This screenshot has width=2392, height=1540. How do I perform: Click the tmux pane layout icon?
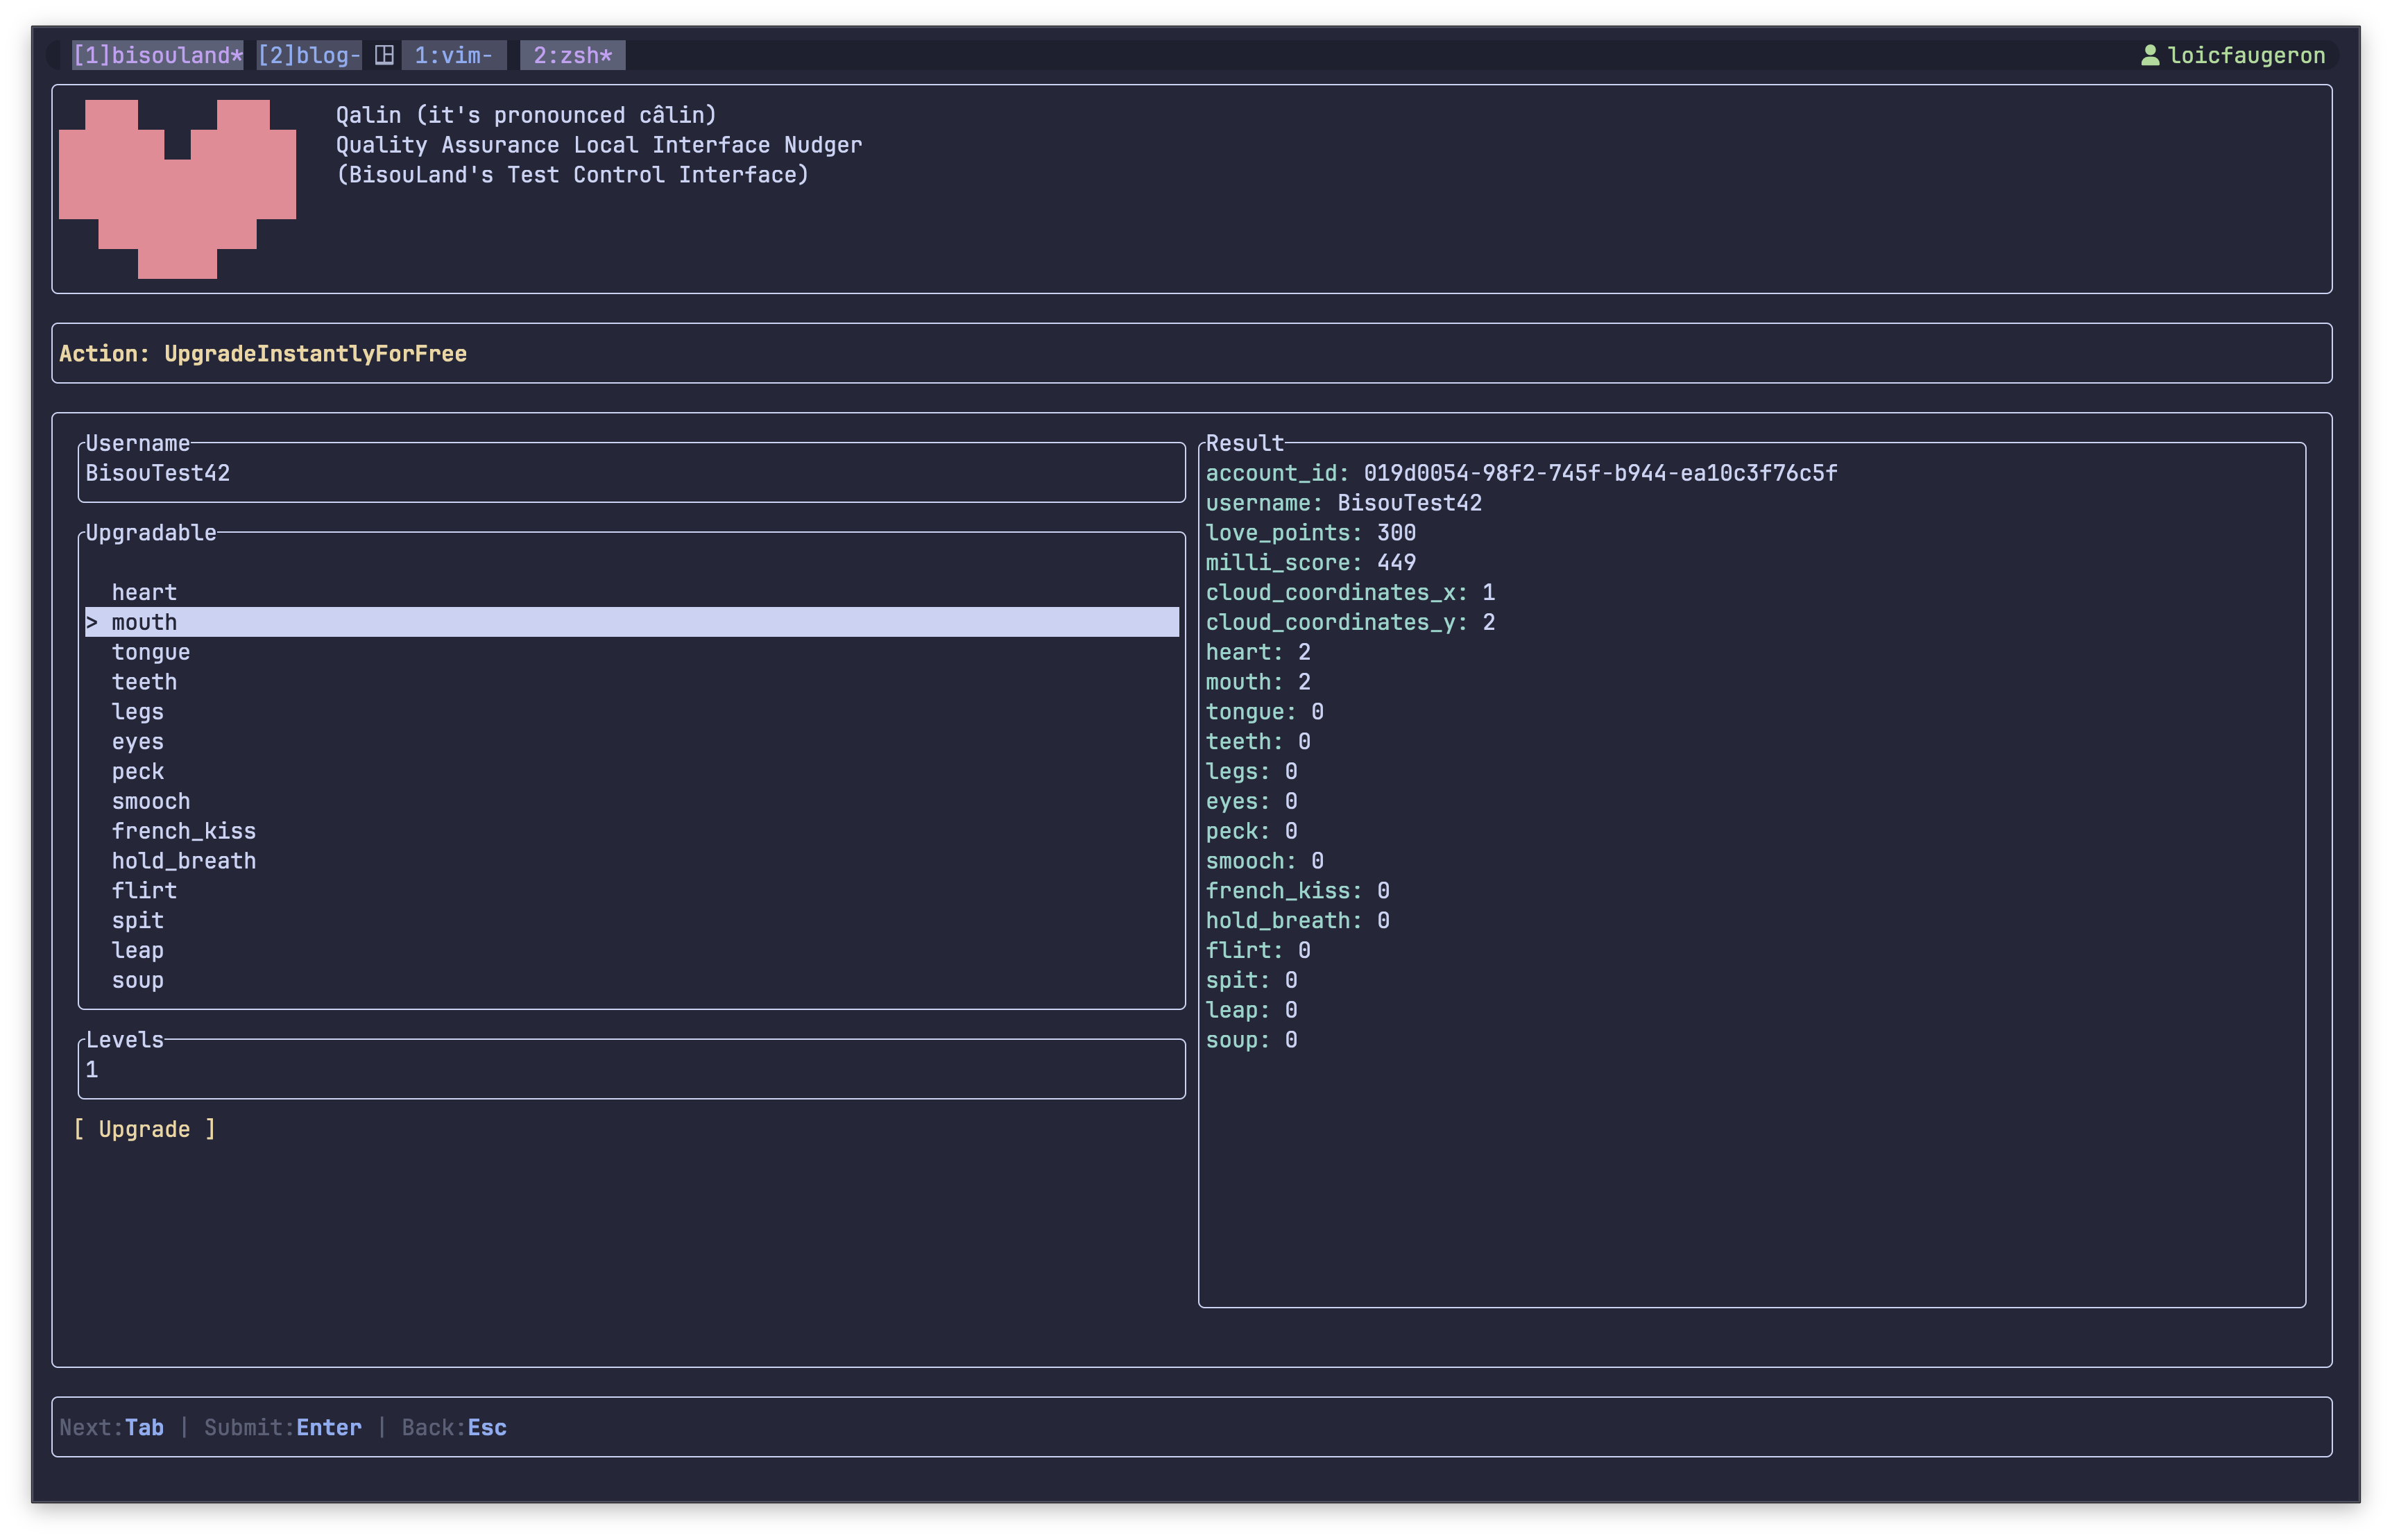point(384,55)
